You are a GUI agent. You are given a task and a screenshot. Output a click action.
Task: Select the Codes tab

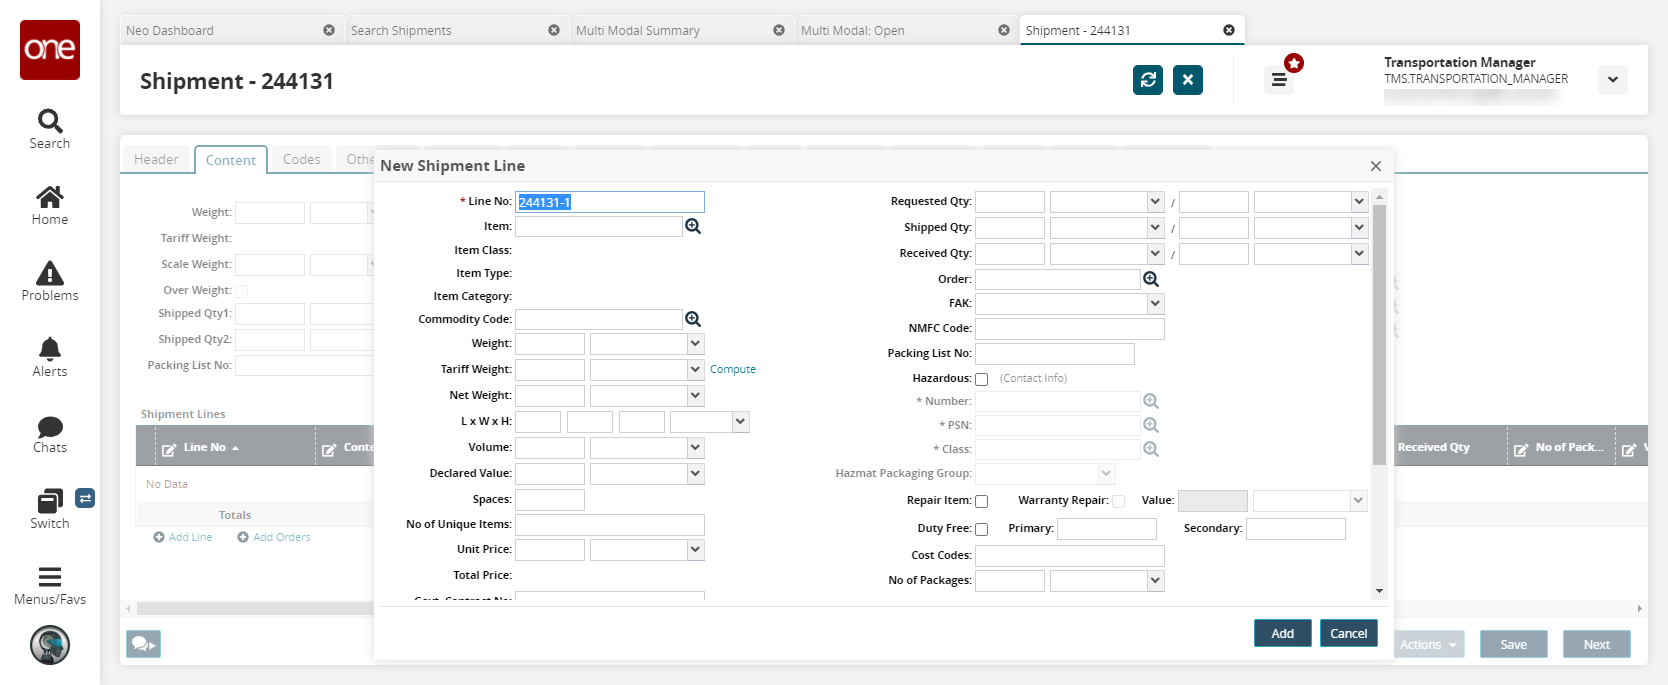coord(301,159)
